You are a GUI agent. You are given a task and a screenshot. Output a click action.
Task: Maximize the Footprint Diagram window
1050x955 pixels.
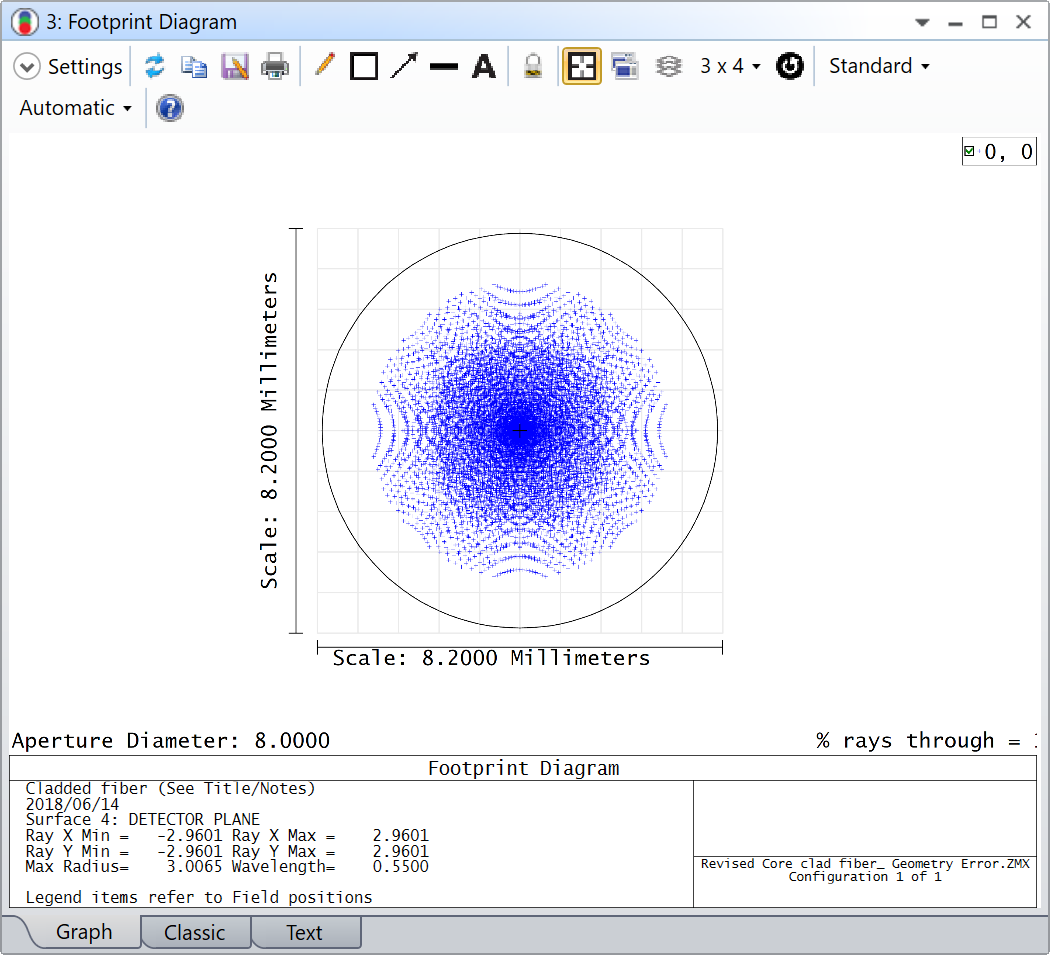click(x=989, y=22)
